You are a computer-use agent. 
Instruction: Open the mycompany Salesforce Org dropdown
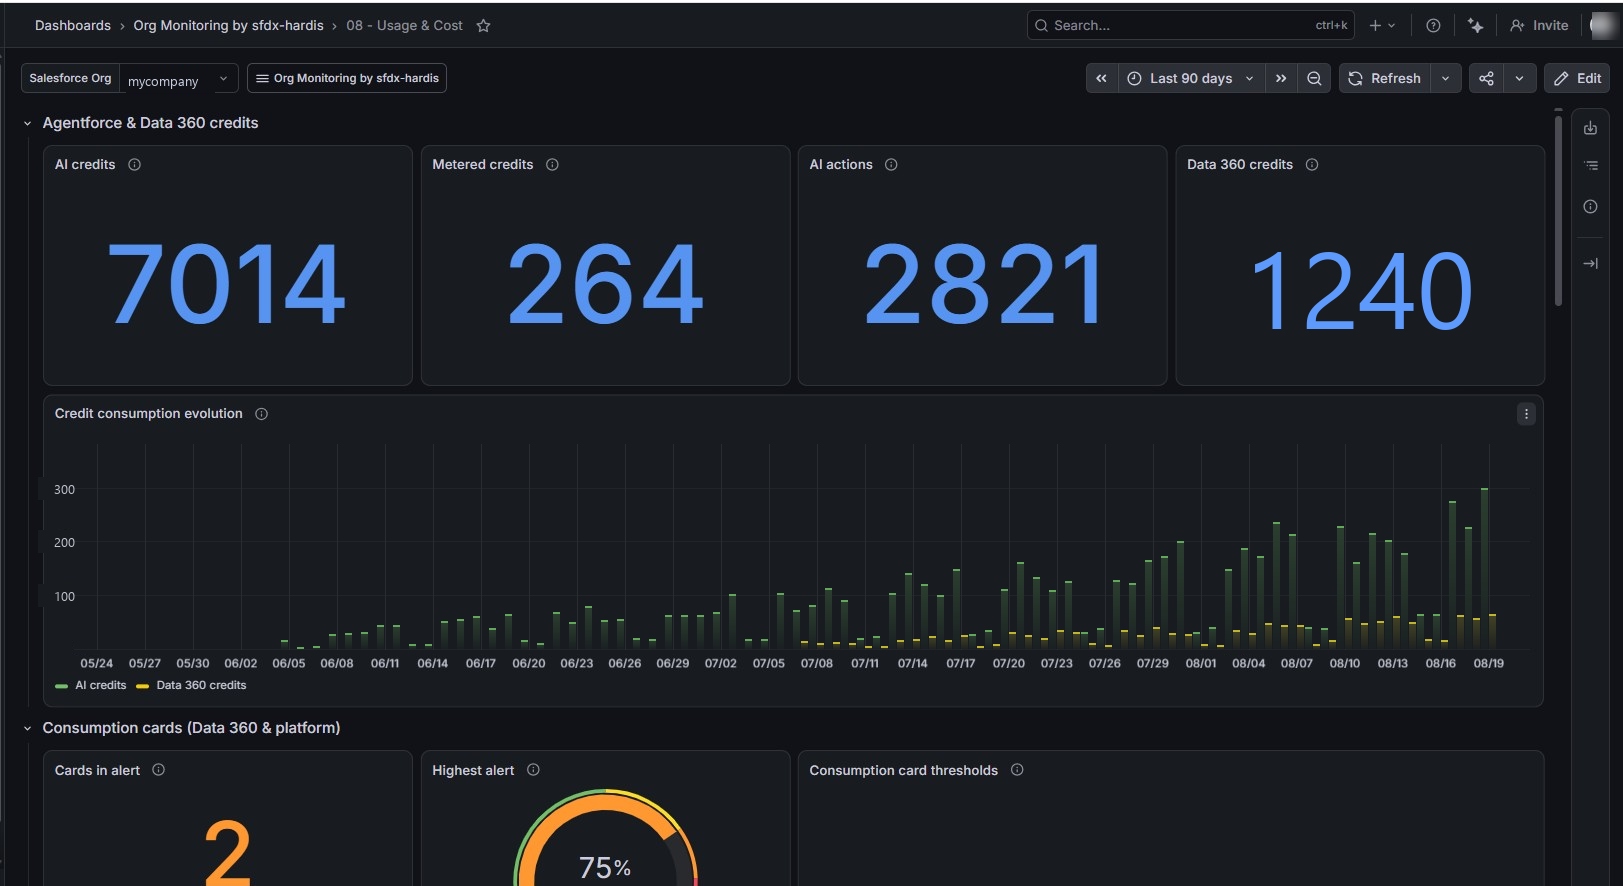click(178, 79)
